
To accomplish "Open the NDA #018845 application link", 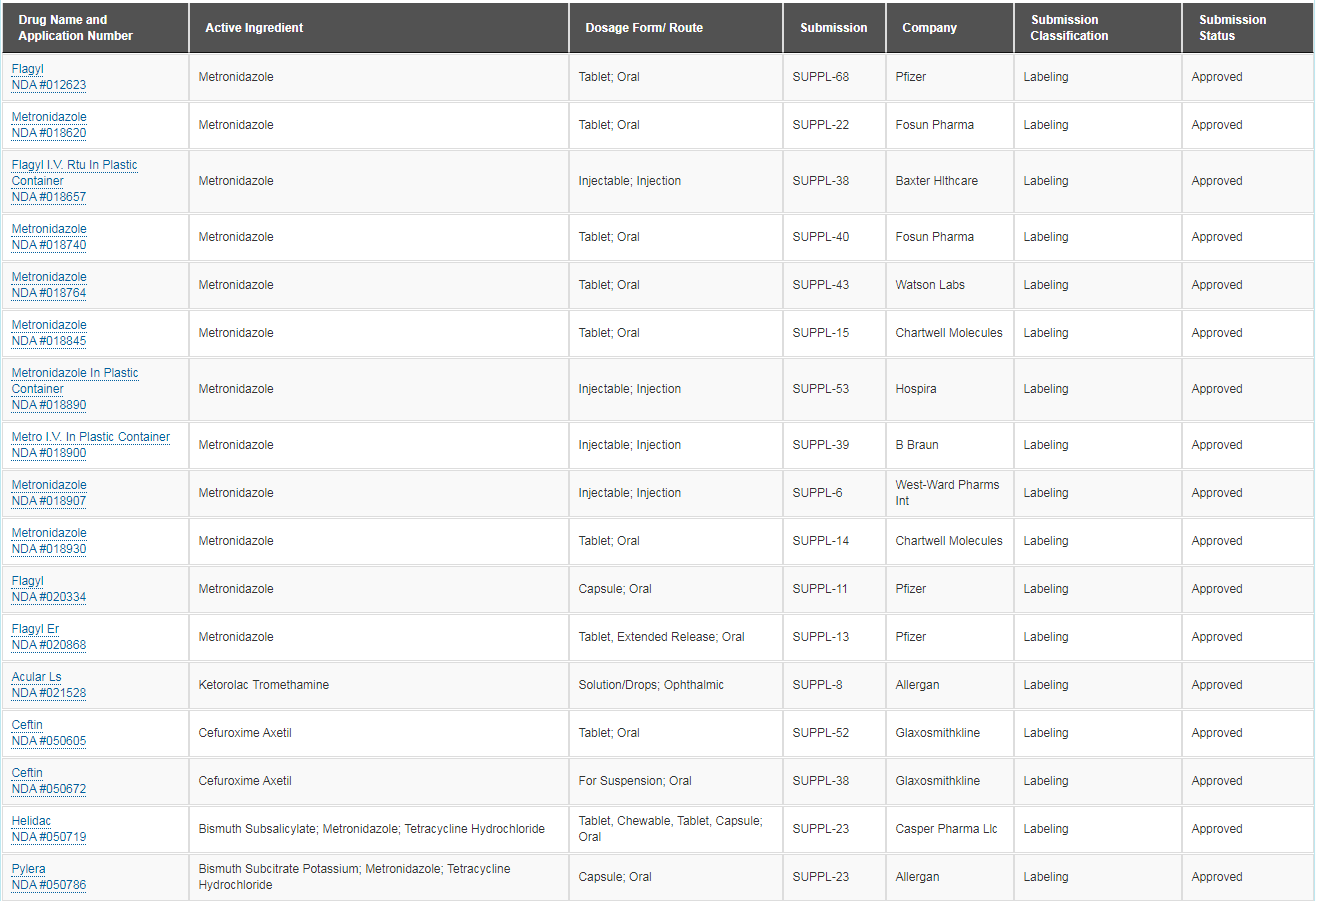I will pos(49,341).
